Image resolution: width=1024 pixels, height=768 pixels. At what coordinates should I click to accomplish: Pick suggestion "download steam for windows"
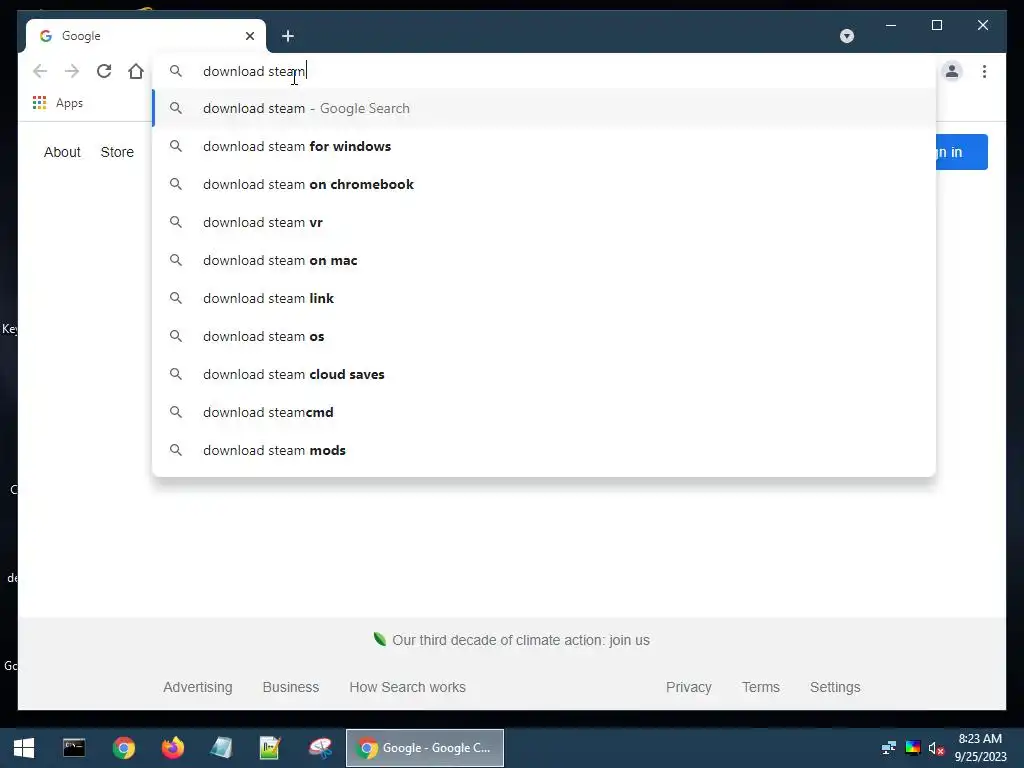click(x=543, y=146)
